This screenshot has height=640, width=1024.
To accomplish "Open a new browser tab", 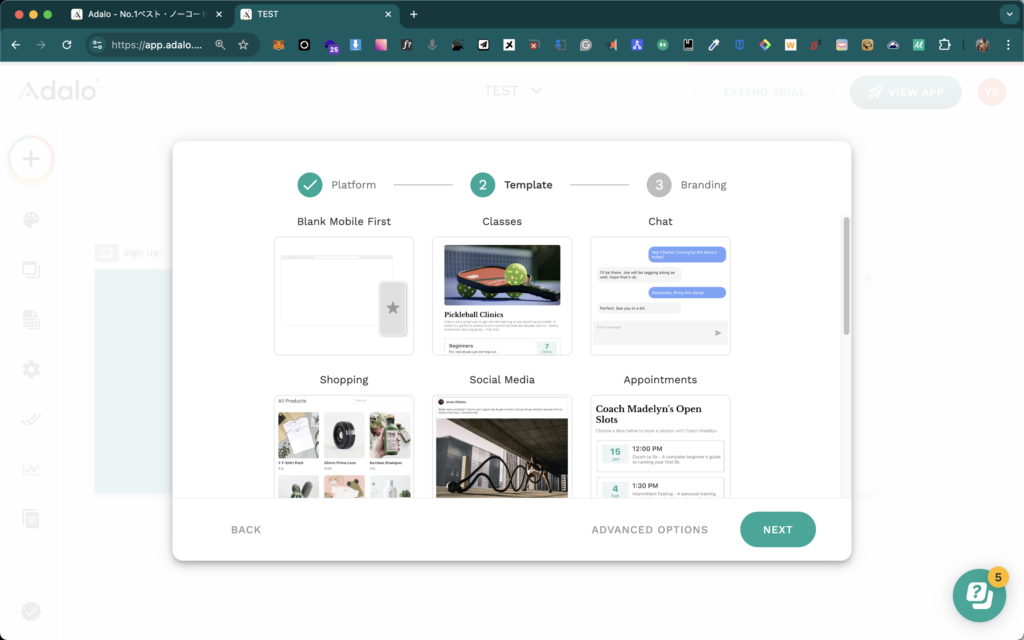I will [413, 14].
